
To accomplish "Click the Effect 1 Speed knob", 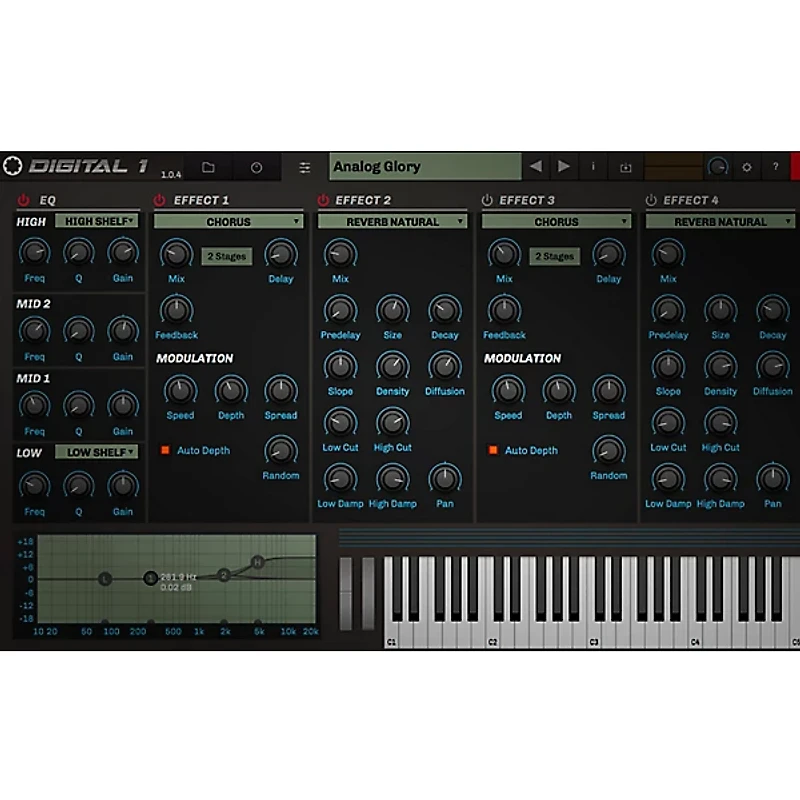I will [x=180, y=391].
